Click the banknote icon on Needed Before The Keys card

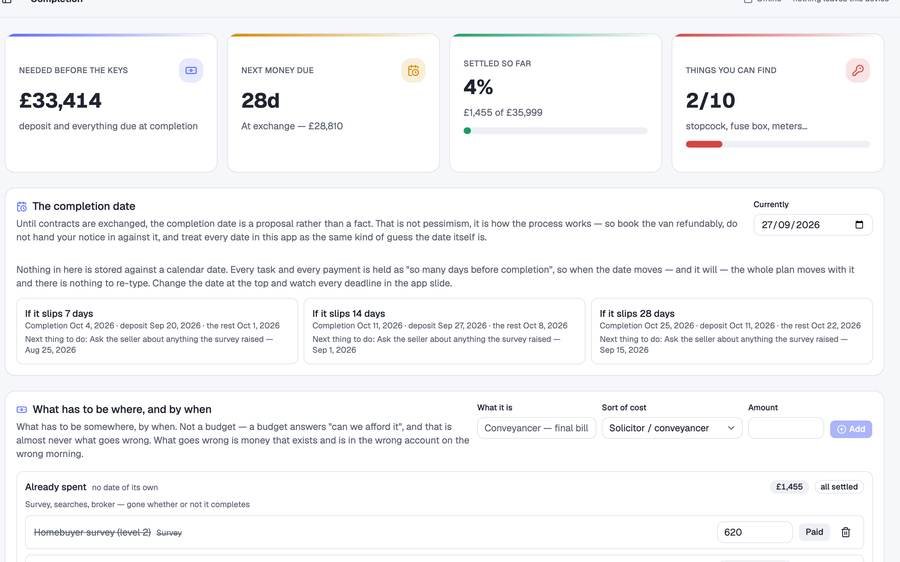point(191,71)
